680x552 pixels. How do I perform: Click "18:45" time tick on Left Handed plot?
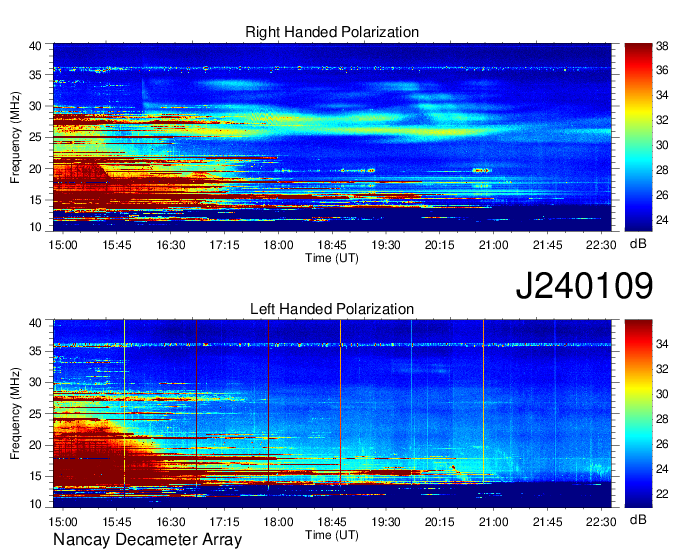click(332, 522)
